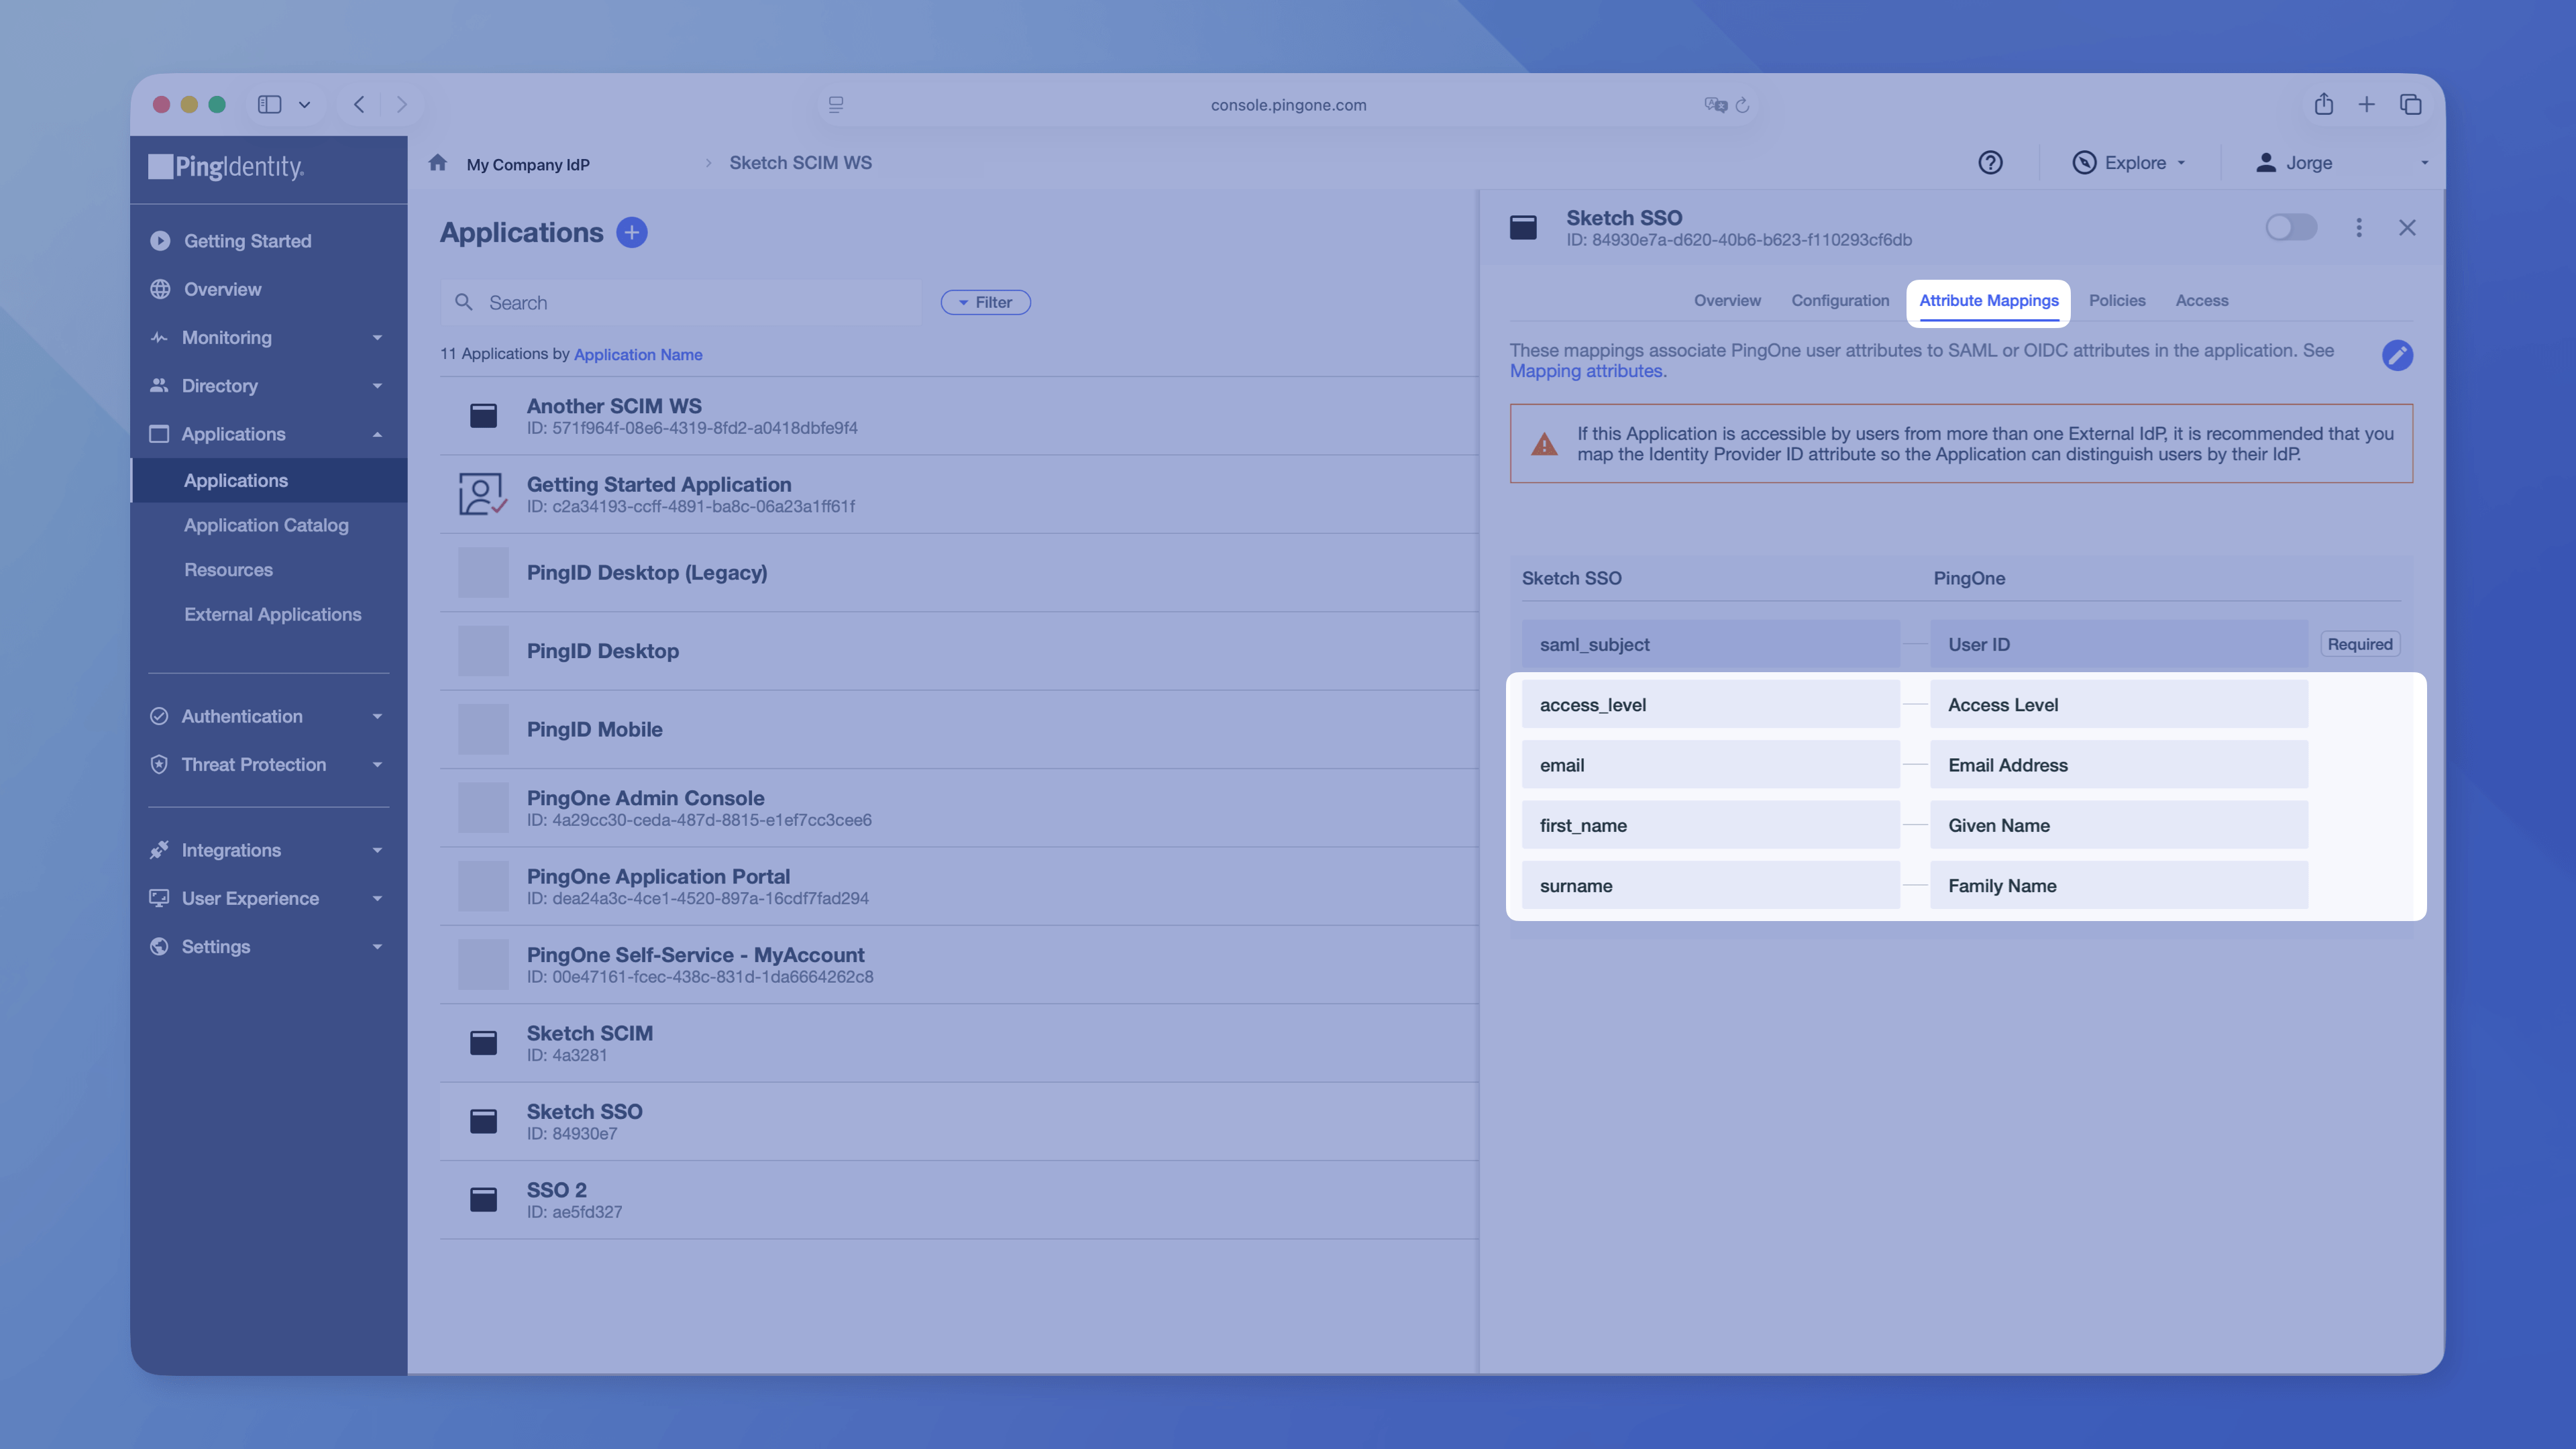Click the add application plus icon
Viewport: 2576px width, 1449px height.
pos(631,232)
